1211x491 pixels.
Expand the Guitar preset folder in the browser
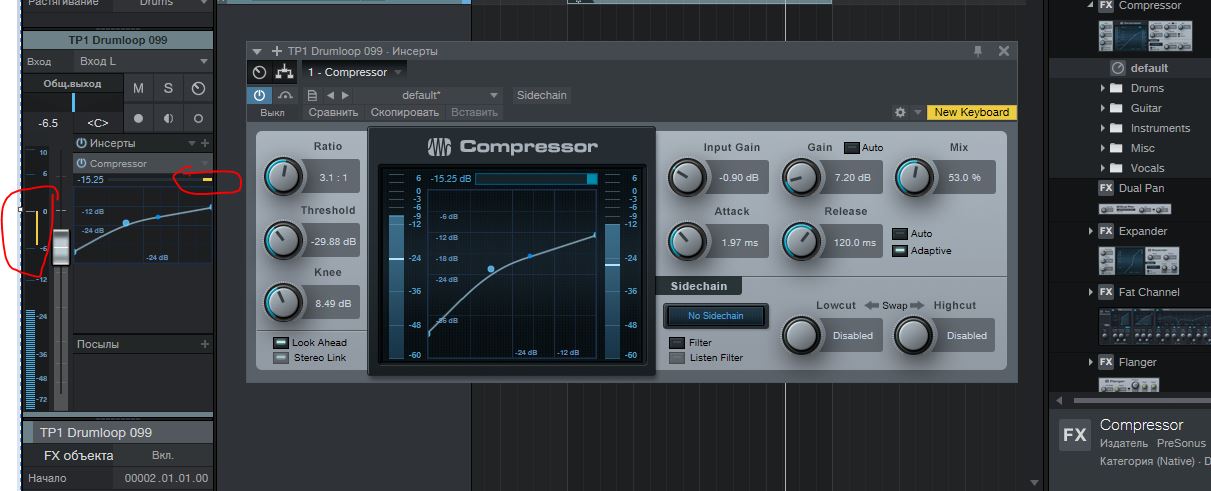1104,108
